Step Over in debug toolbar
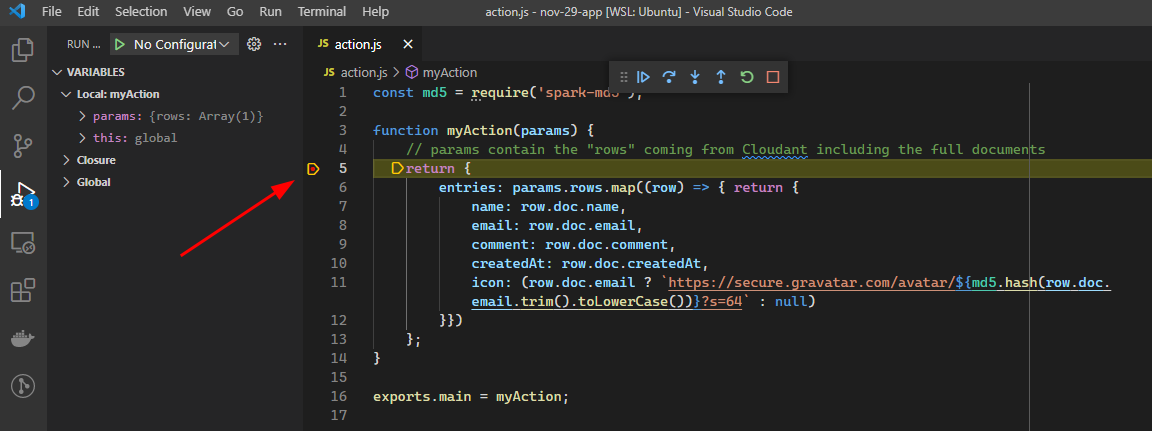Screen dimensions: 1152x431 [x=669, y=77]
